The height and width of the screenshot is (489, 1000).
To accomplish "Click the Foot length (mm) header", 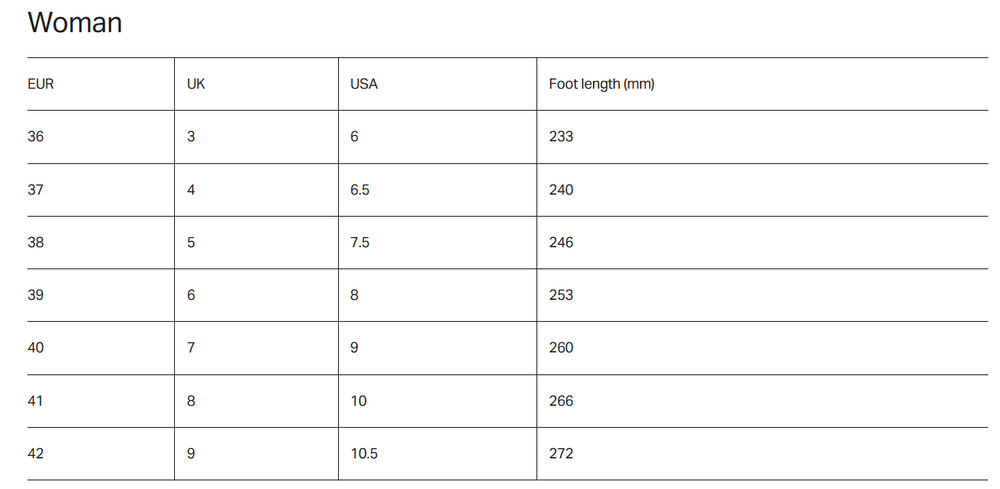I will [601, 84].
